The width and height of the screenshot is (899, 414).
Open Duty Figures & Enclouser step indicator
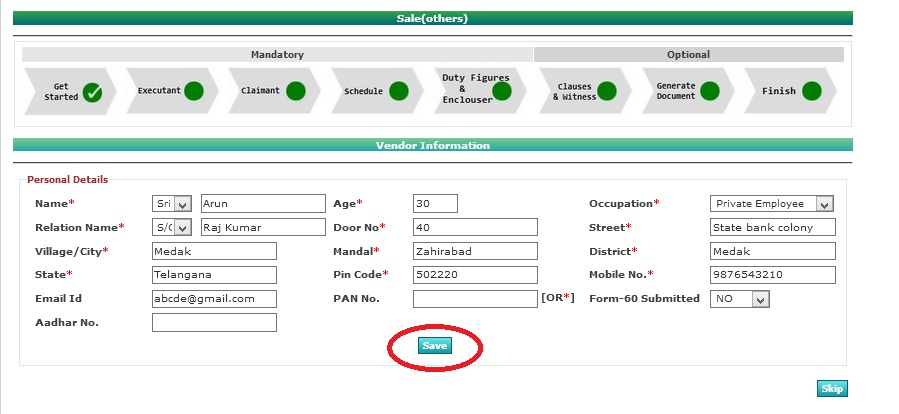[x=502, y=91]
